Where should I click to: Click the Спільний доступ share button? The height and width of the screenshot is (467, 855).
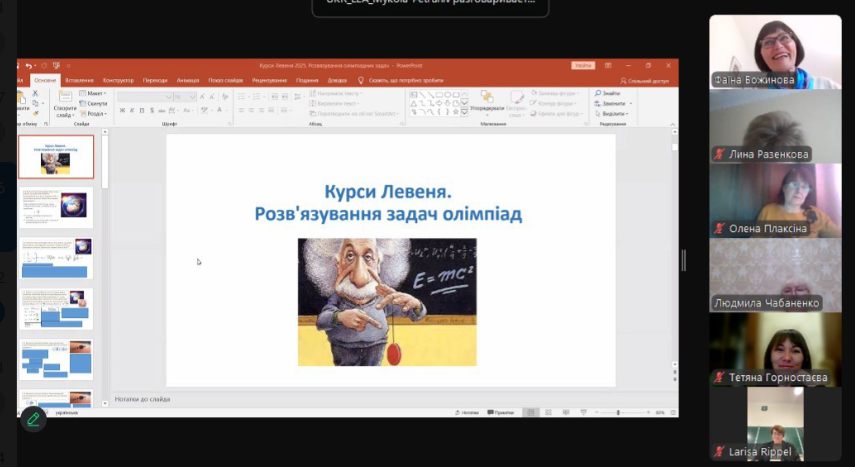645,80
